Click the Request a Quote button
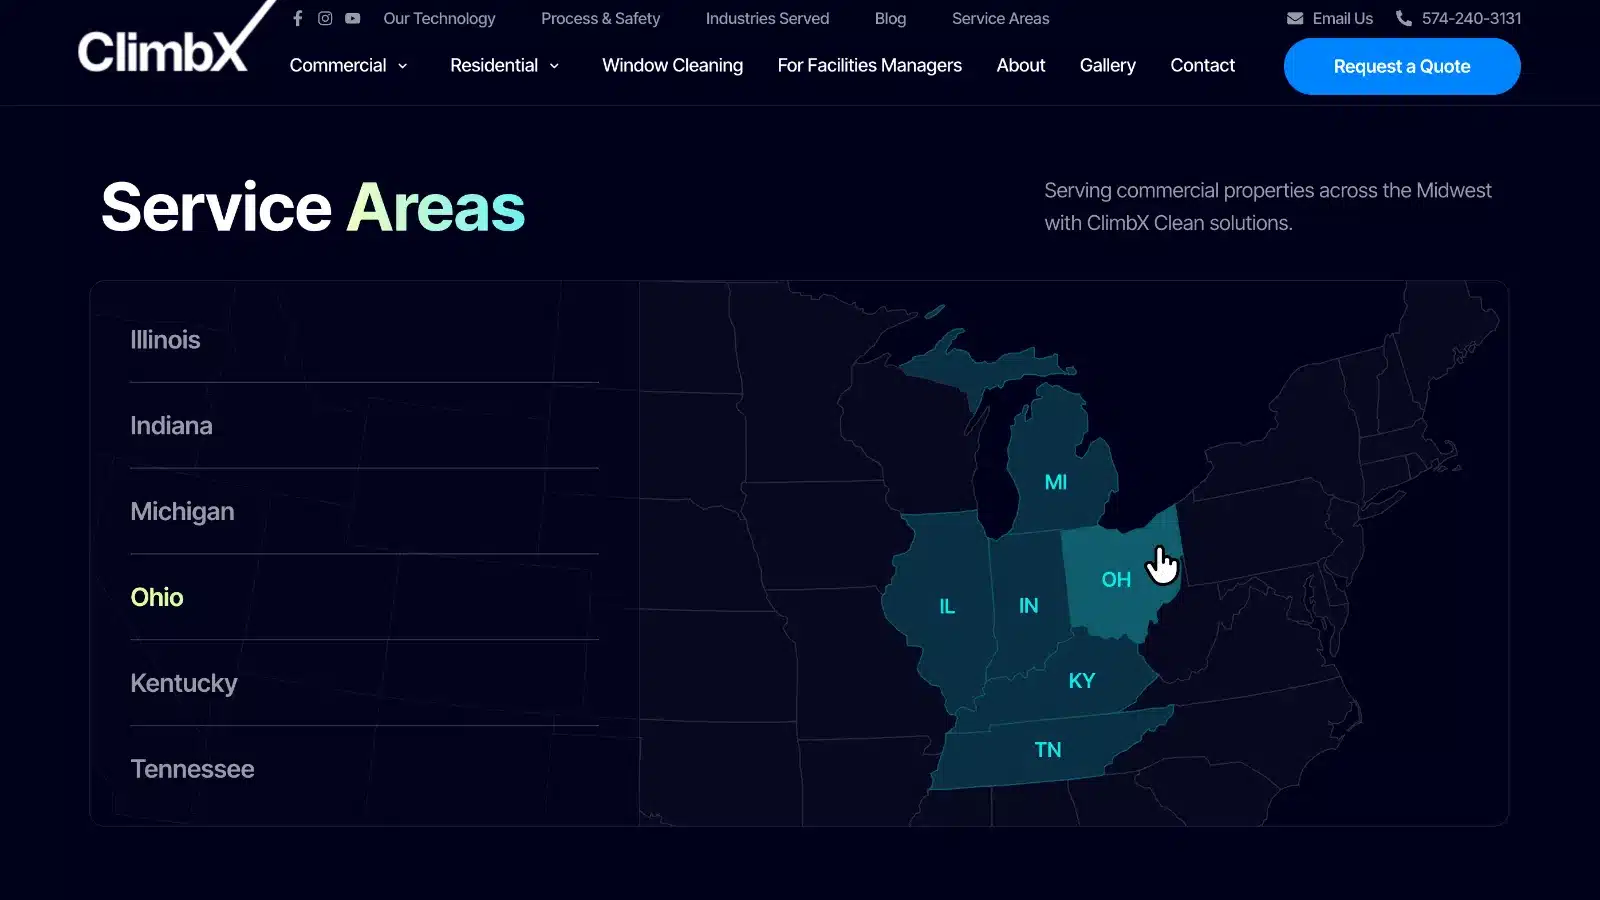 tap(1402, 66)
